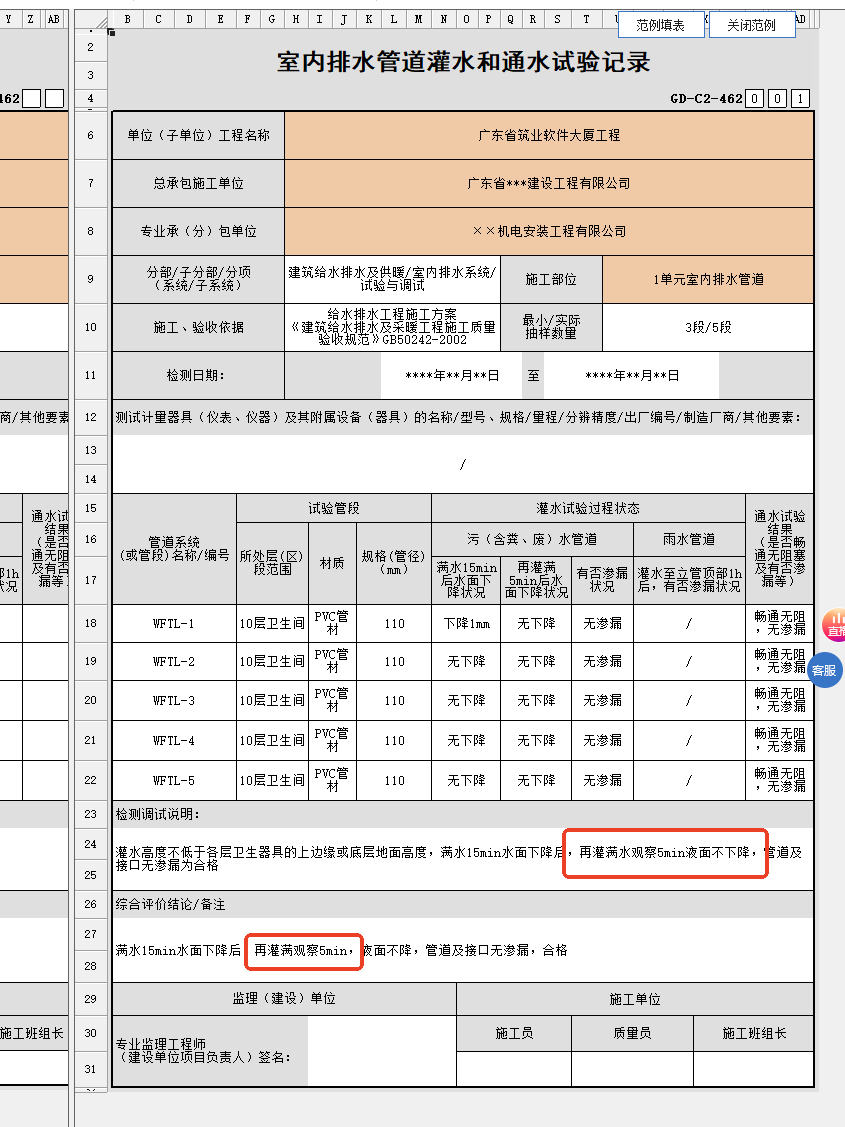Viewport: 845px width, 1127px height.
Task: Click the 1单元室内排水管道 construction part cell
Action: [x=708, y=279]
